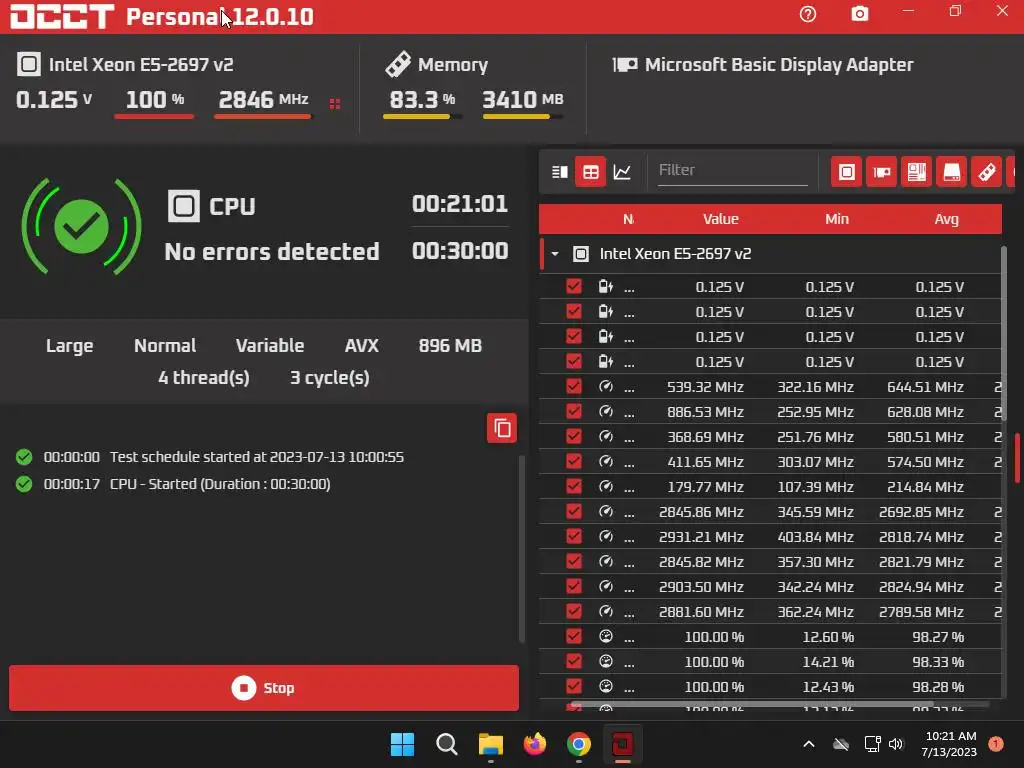Uncheck the sensor row with min 12.60 %

tap(574, 636)
